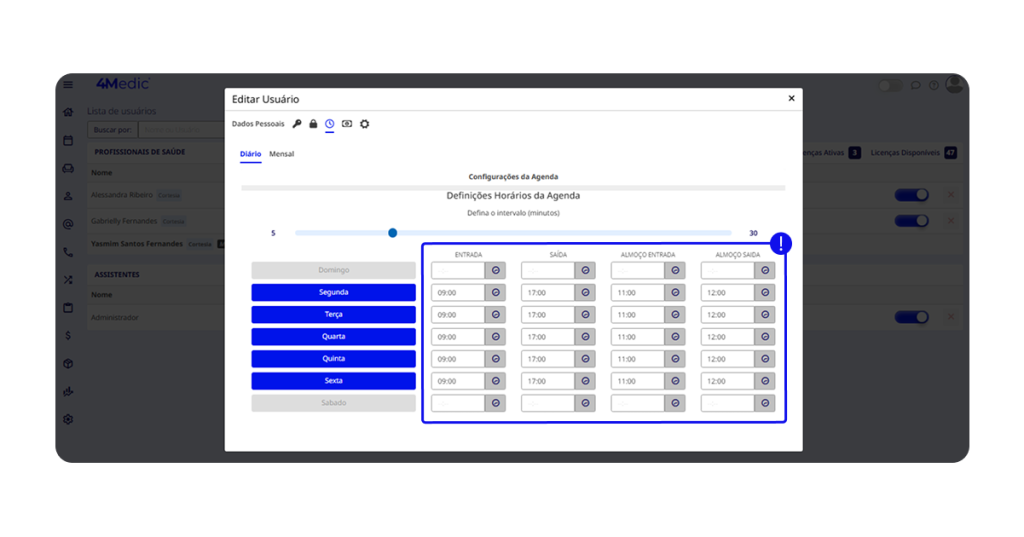Open the phone icon in the left sidebar
The image size is (1024, 537).
tap(68, 252)
